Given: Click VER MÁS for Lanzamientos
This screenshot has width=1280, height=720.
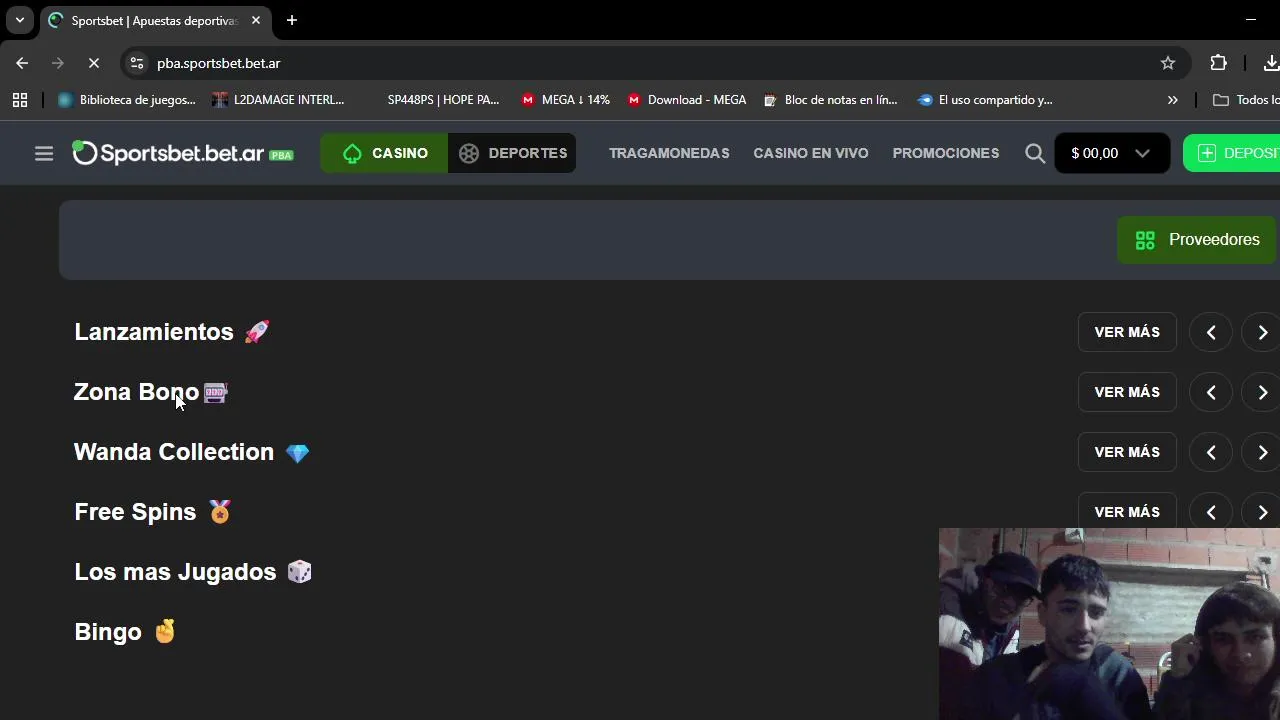Looking at the screenshot, I should tap(1127, 332).
